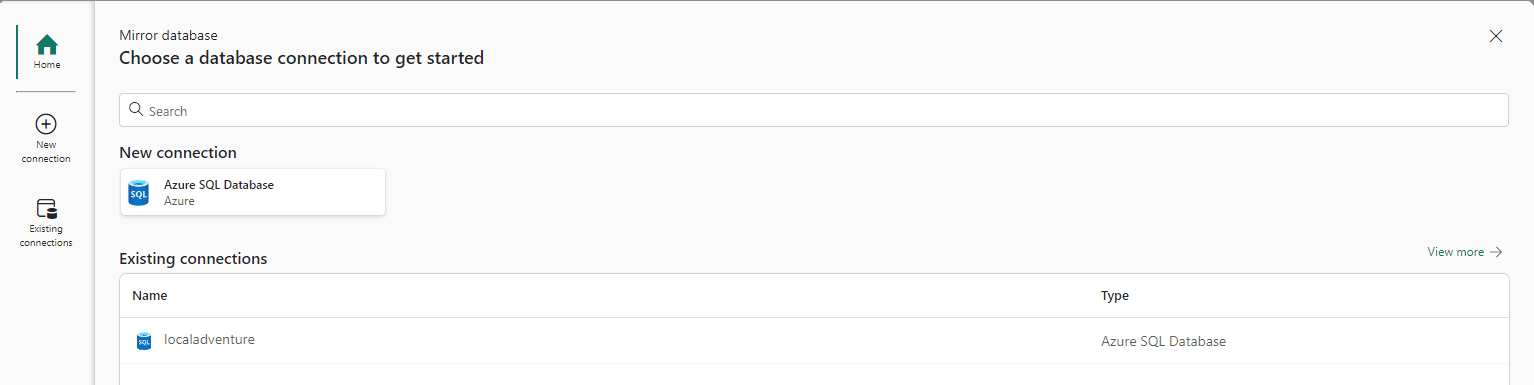Click the Azure SQL Database type cell
1534x385 pixels.
(x=1163, y=341)
